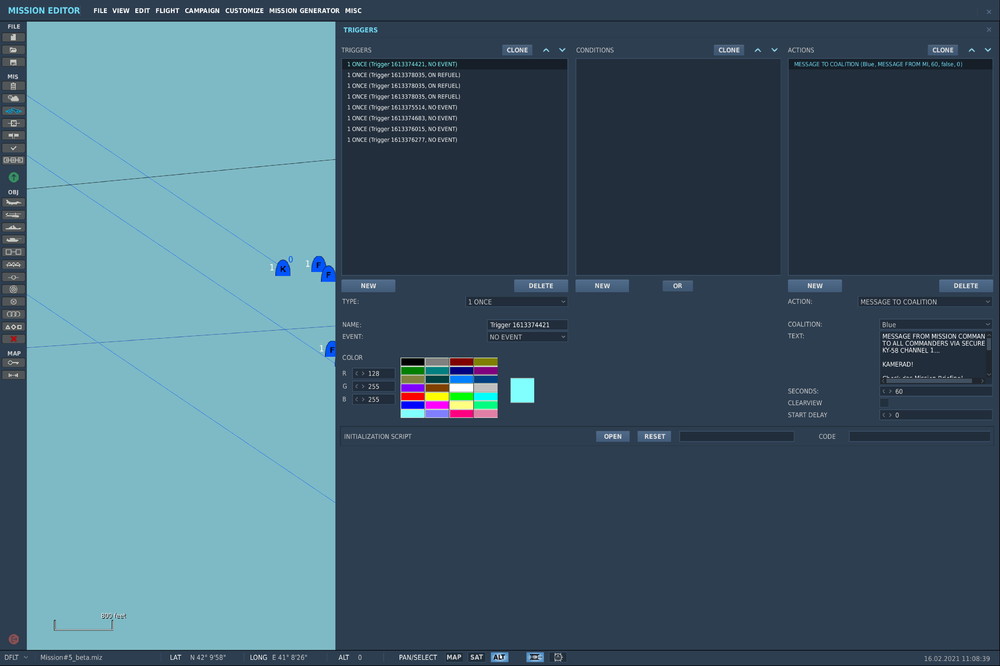The width and height of the screenshot is (1000, 666).
Task: Select the ground vehicle group tool
Action: click(13, 240)
